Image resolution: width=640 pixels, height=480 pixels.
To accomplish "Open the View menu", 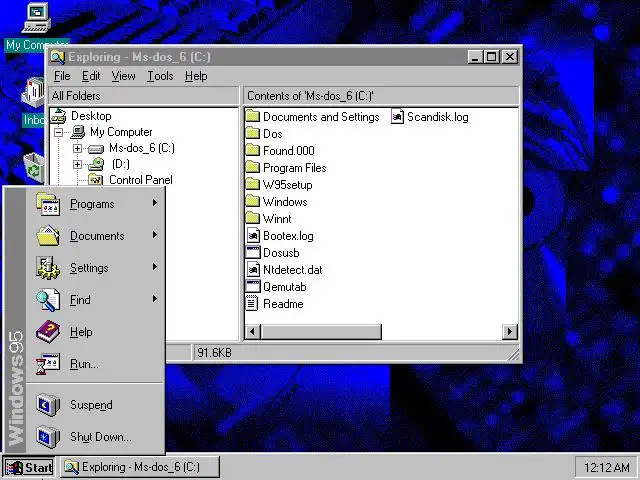I will (124, 76).
